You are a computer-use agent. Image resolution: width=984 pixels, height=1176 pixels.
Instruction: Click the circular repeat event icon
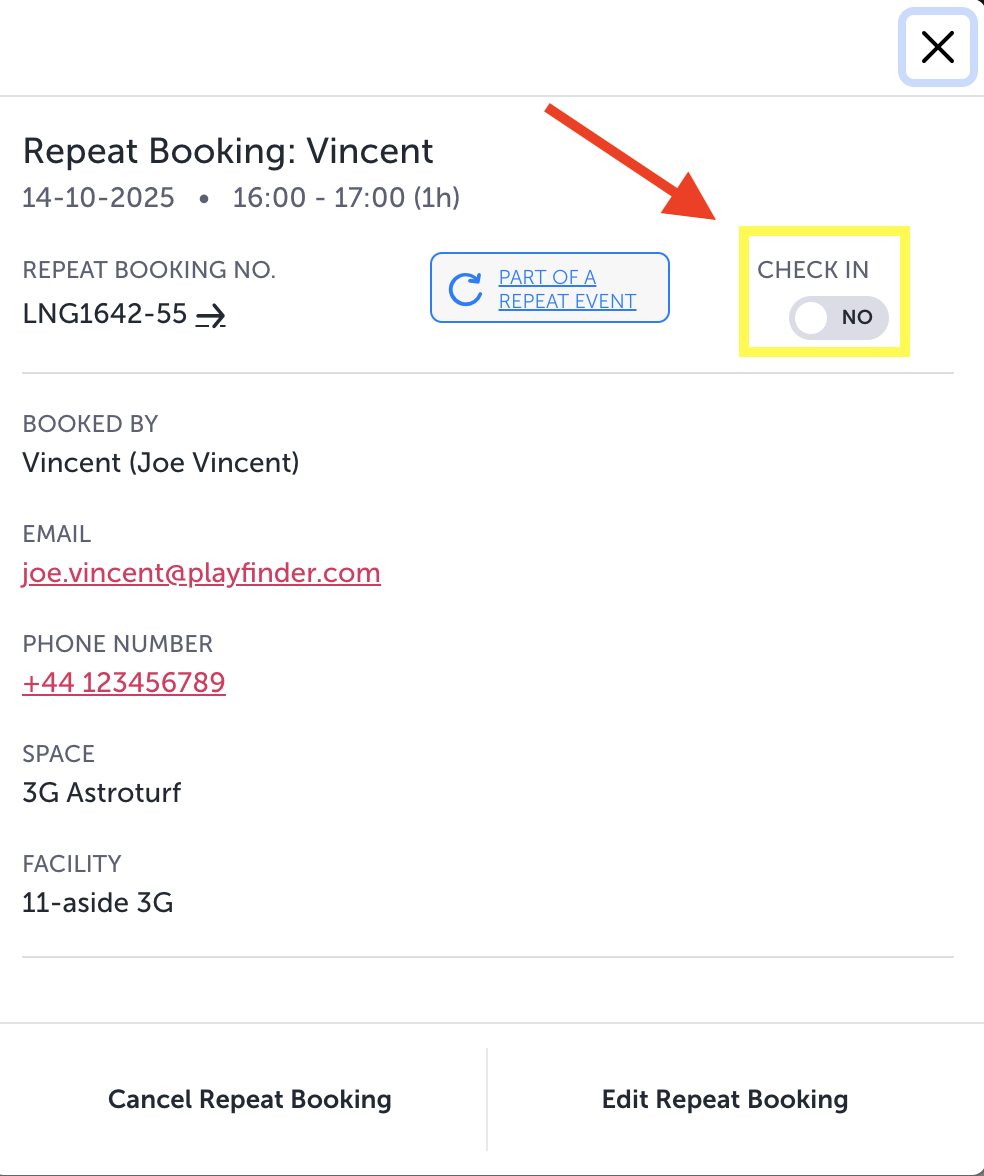coord(465,289)
